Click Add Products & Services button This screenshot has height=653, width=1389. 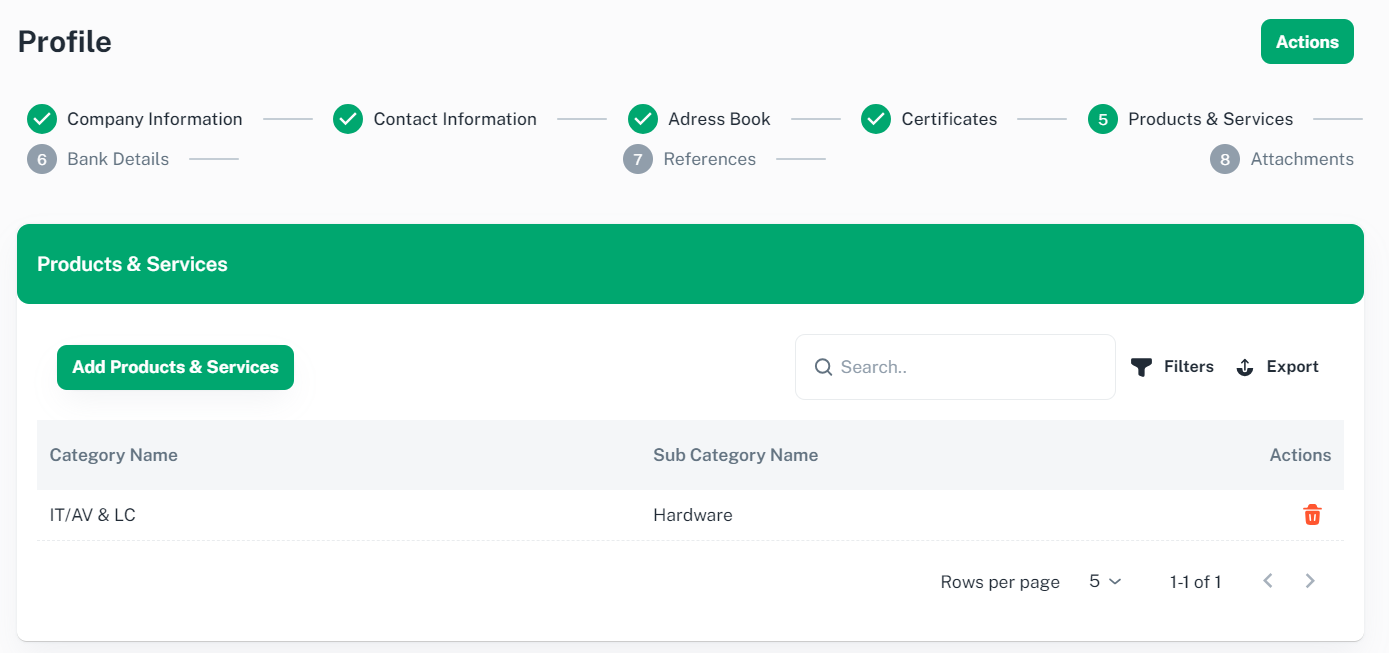click(x=175, y=367)
